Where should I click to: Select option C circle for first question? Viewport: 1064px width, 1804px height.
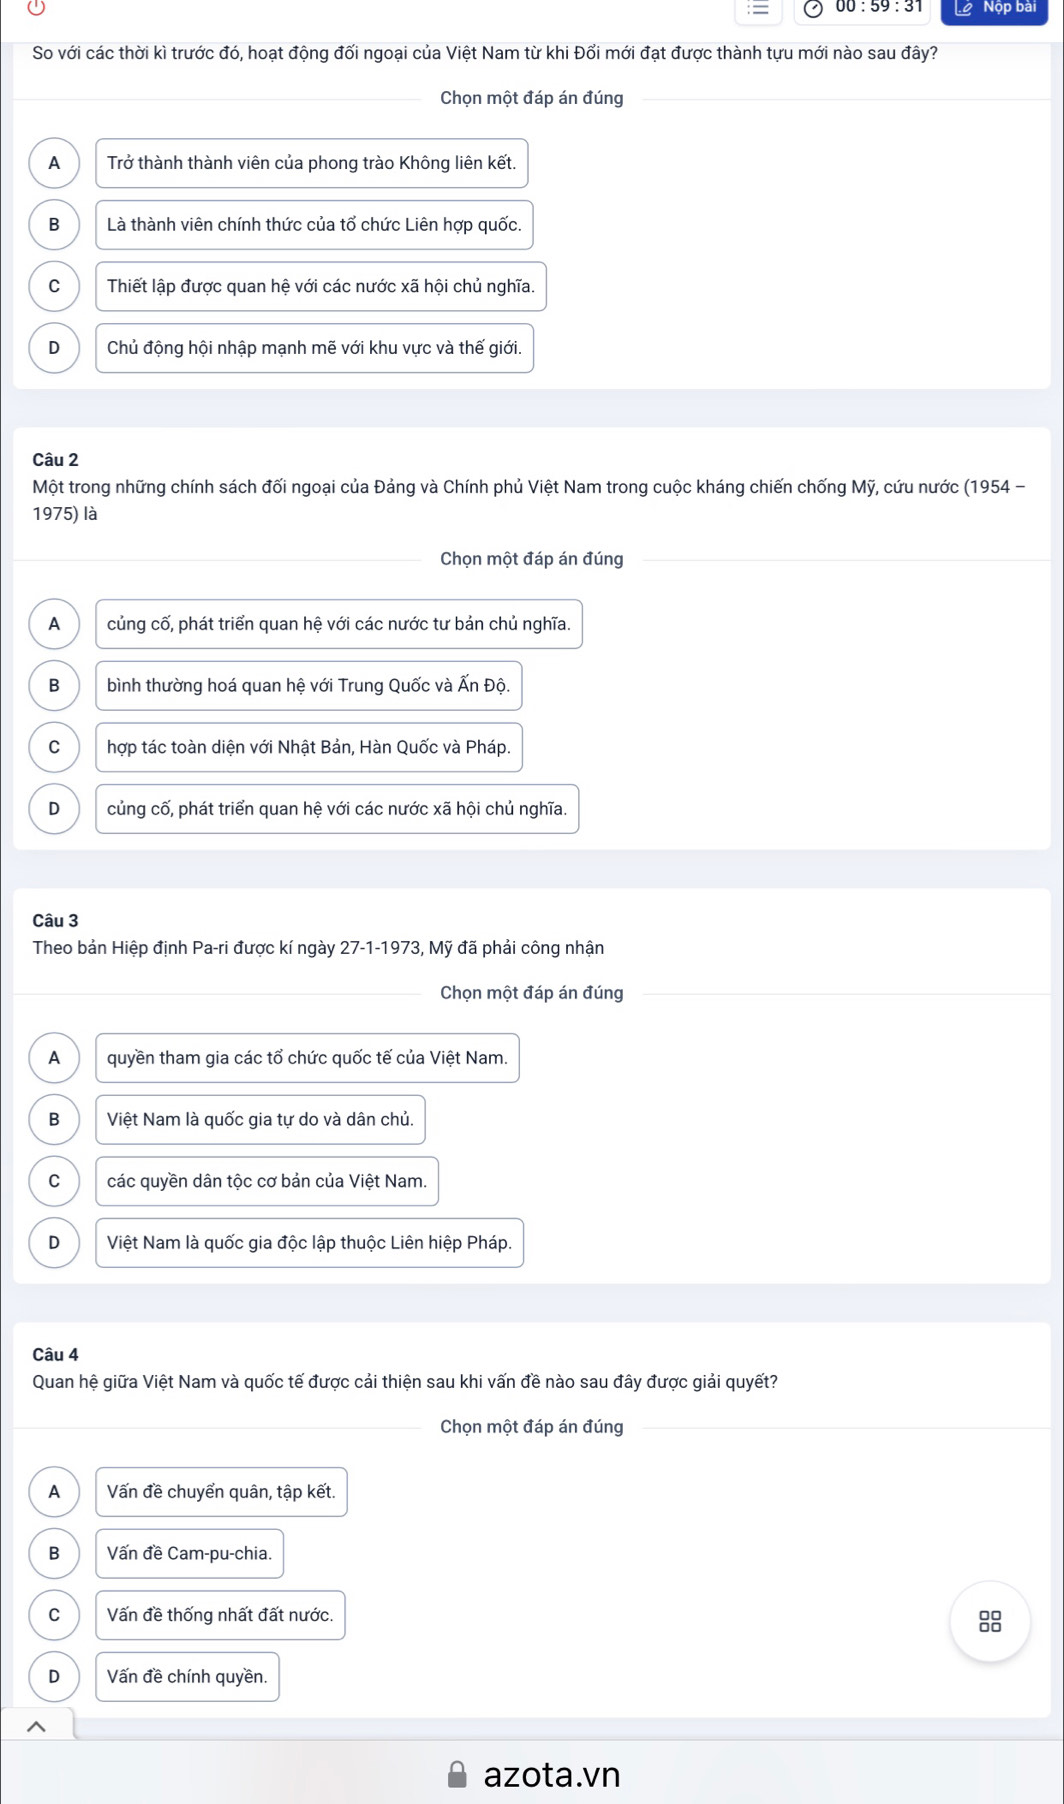(x=54, y=286)
